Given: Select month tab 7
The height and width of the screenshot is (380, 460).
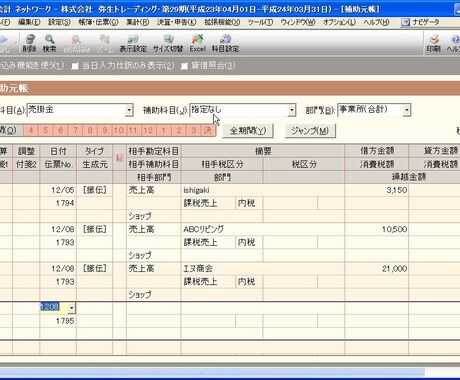Looking at the screenshot, I should click(75, 130).
